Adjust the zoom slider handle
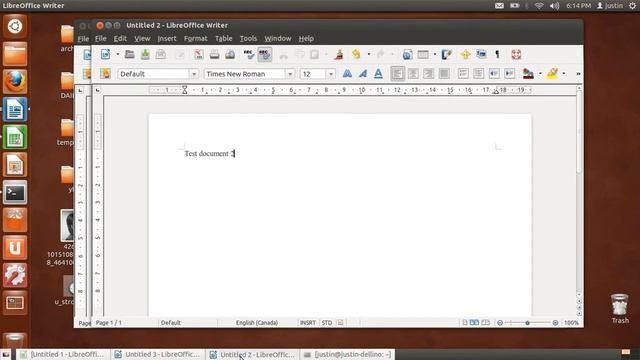Viewport: 640px width, 360px height. pos(527,322)
